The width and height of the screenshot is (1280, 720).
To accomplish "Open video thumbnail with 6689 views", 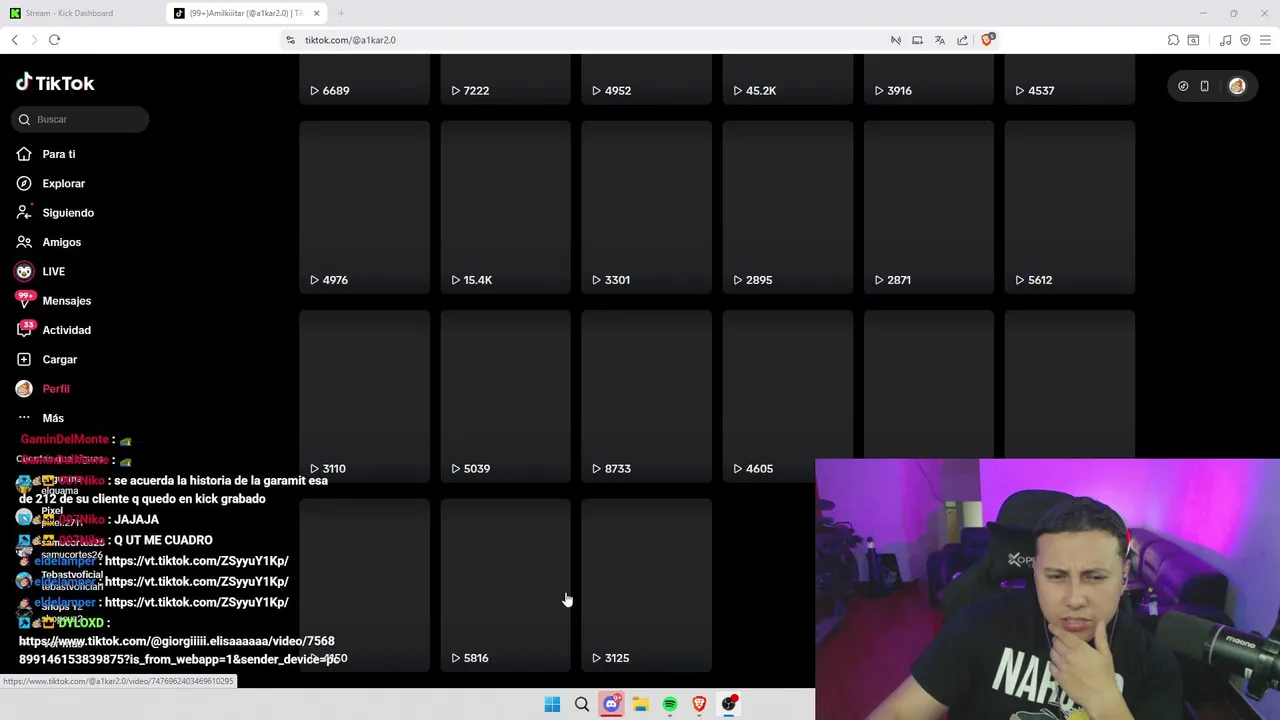I will [x=364, y=79].
